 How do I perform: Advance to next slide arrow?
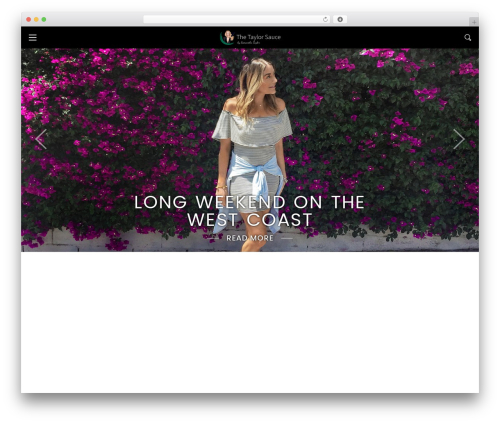pyautogui.click(x=459, y=139)
